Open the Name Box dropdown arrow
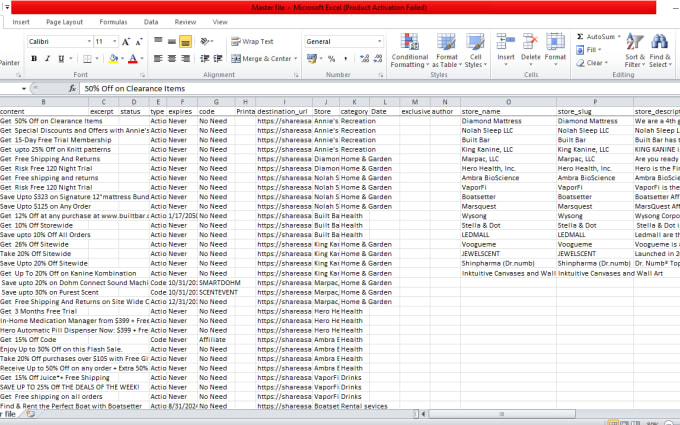 (24, 88)
